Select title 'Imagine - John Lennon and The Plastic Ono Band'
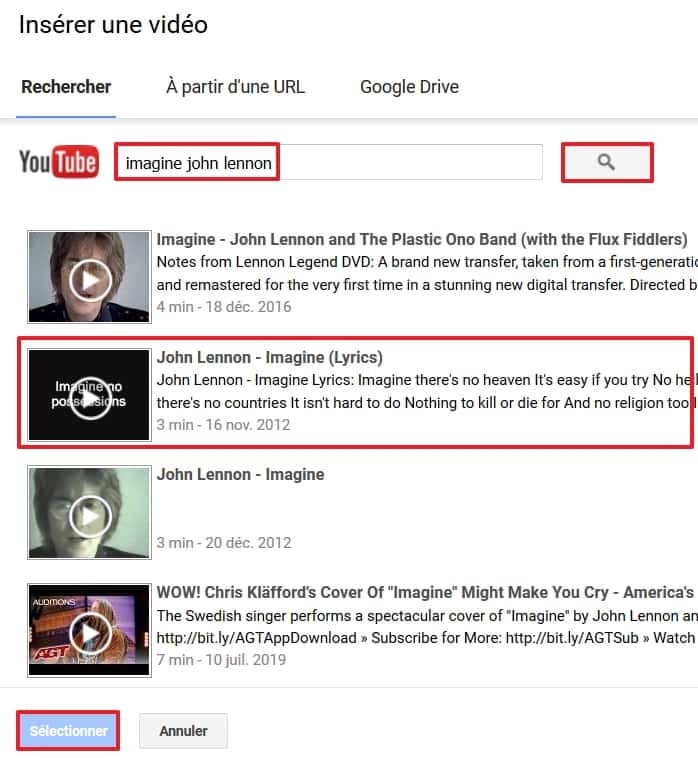 (x=422, y=239)
